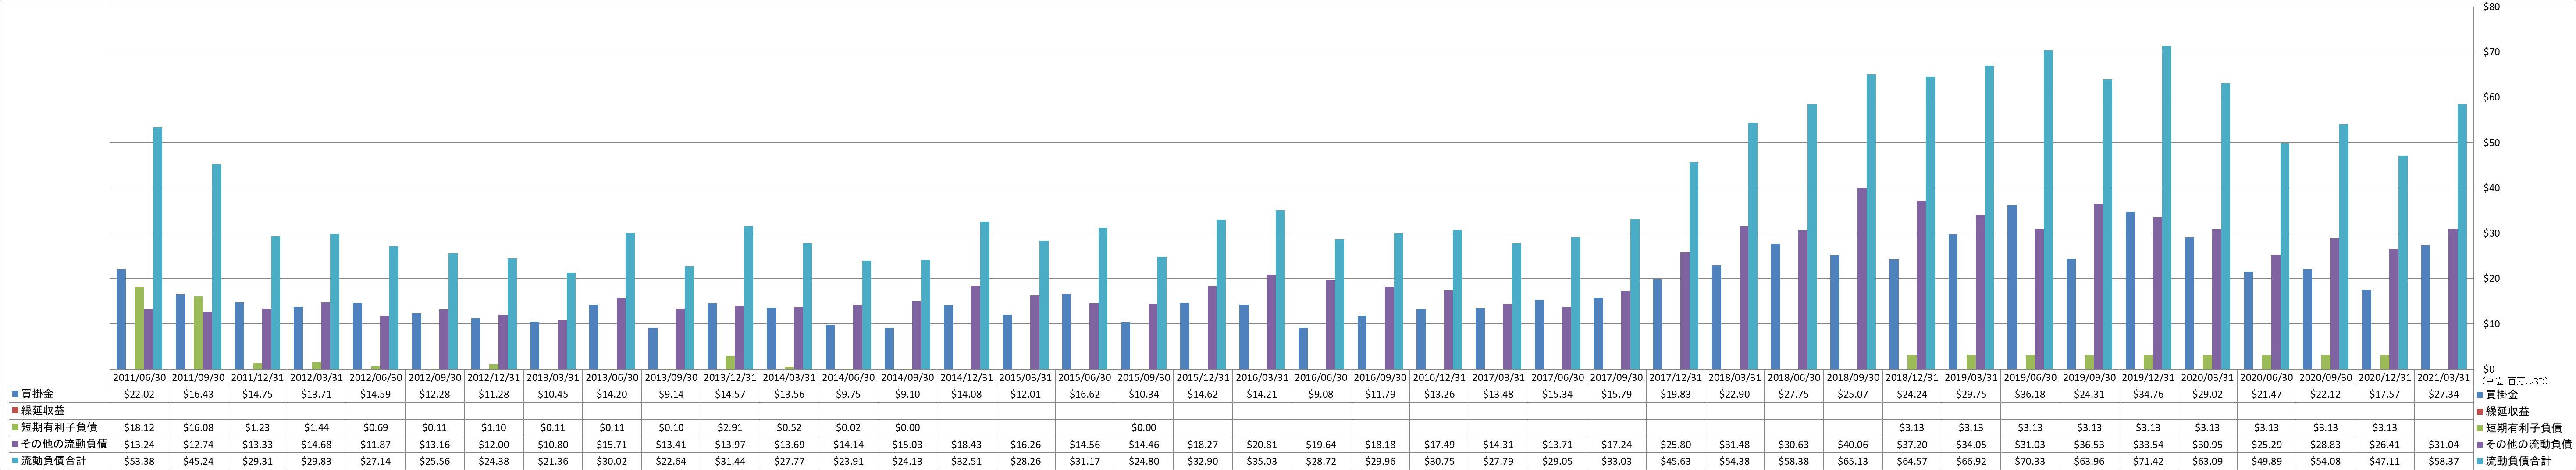Click the $25.56 total cell
The image size is (2576, 470).
click(435, 460)
